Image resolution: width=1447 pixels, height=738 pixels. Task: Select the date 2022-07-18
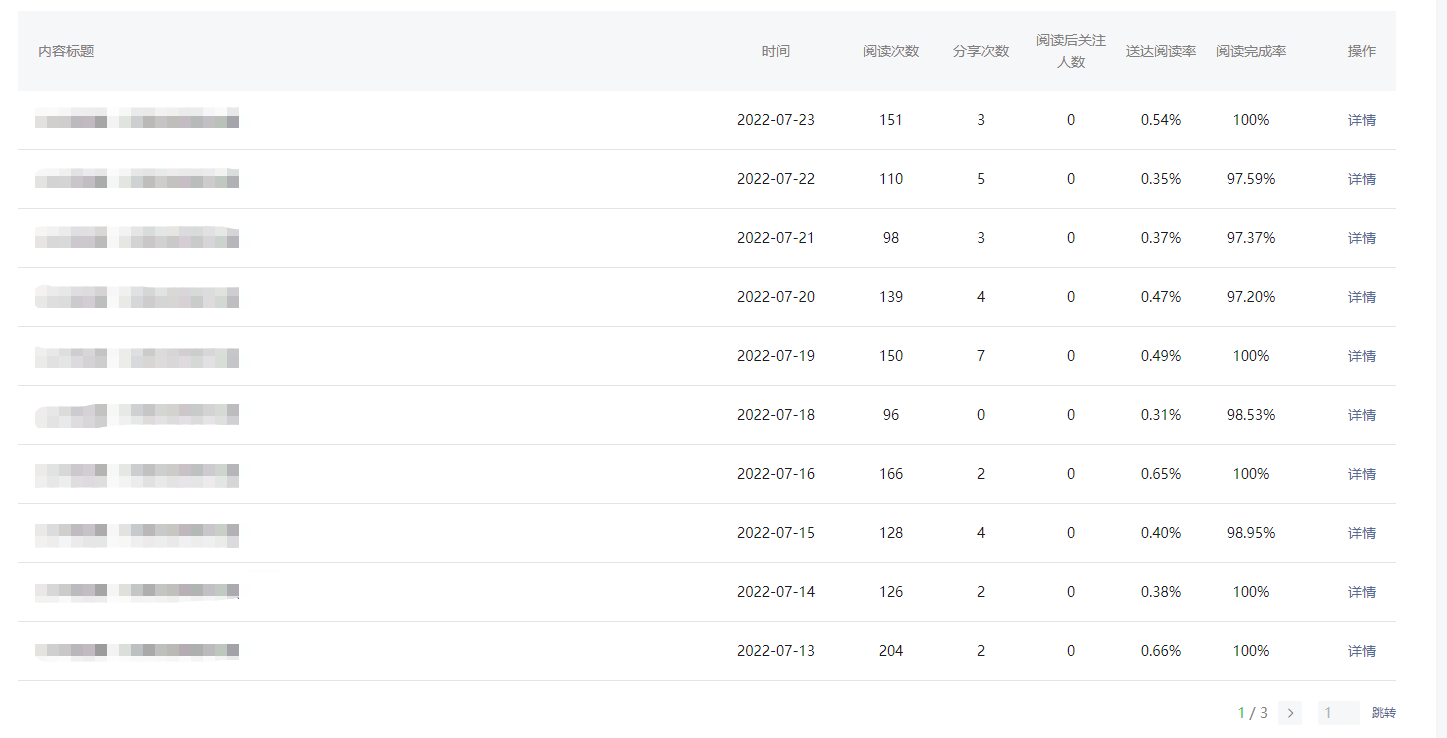click(776, 415)
